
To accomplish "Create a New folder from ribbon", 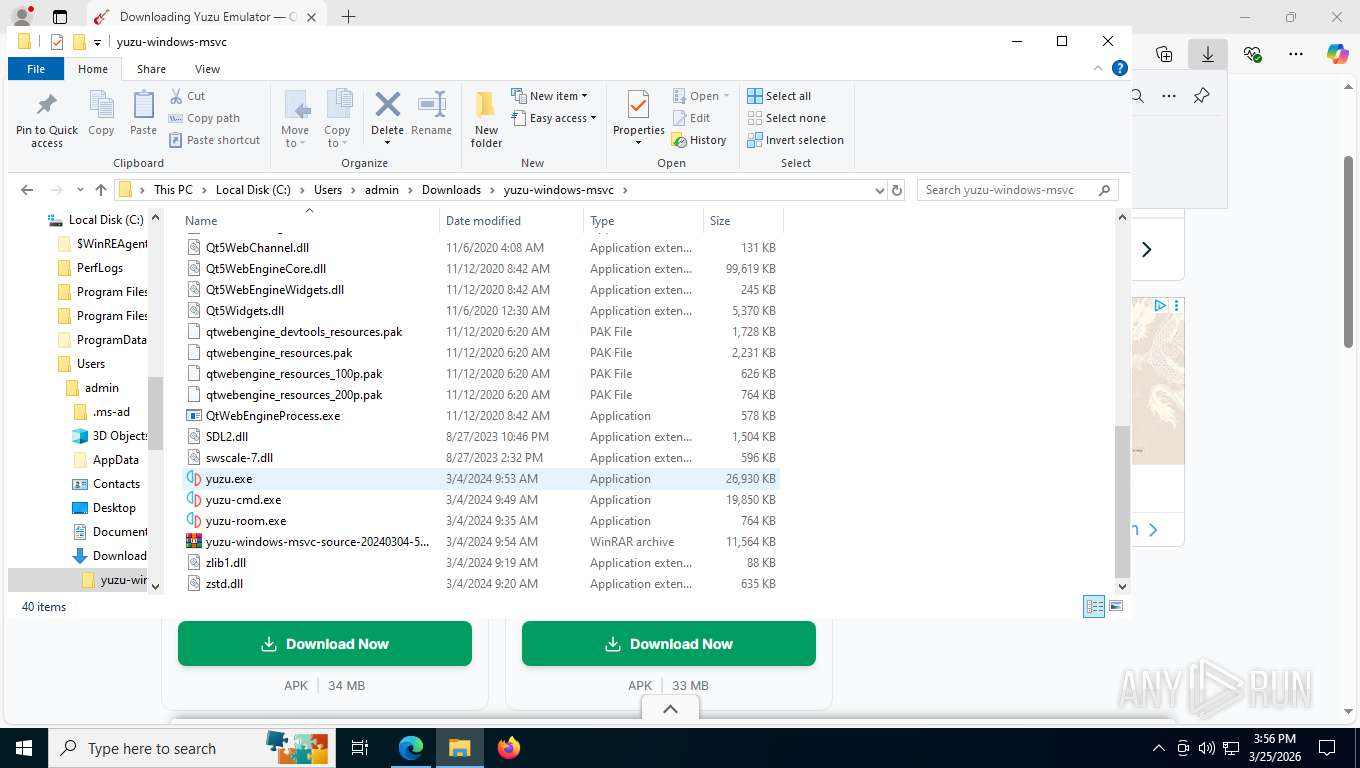I will [x=486, y=119].
